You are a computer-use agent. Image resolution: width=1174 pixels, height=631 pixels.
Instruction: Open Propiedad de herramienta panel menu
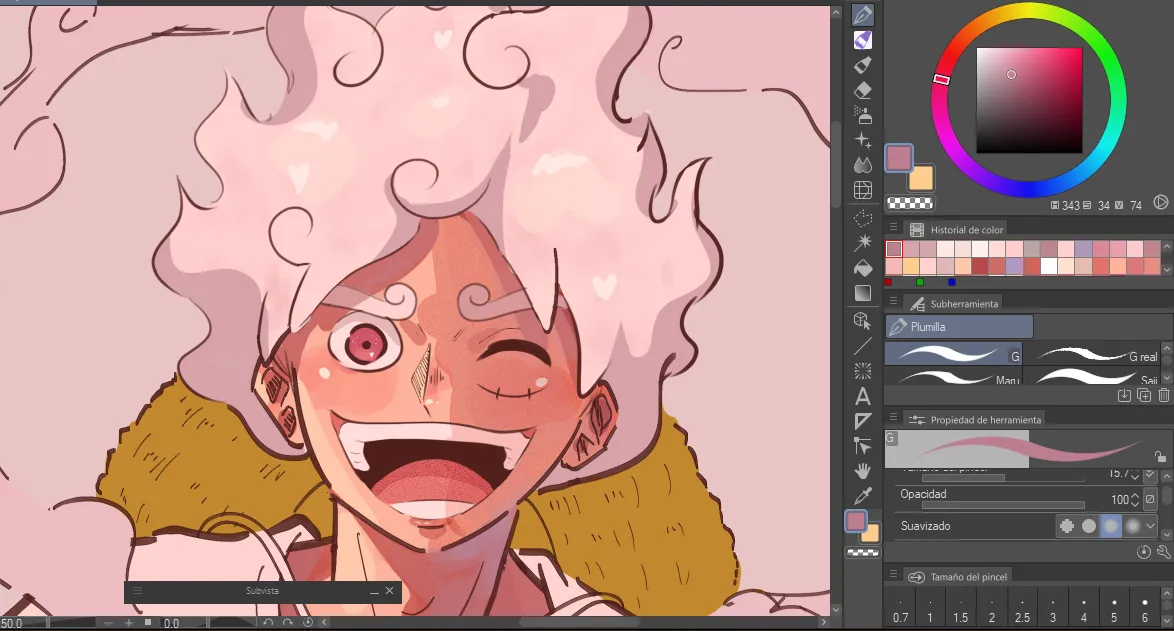(x=892, y=418)
